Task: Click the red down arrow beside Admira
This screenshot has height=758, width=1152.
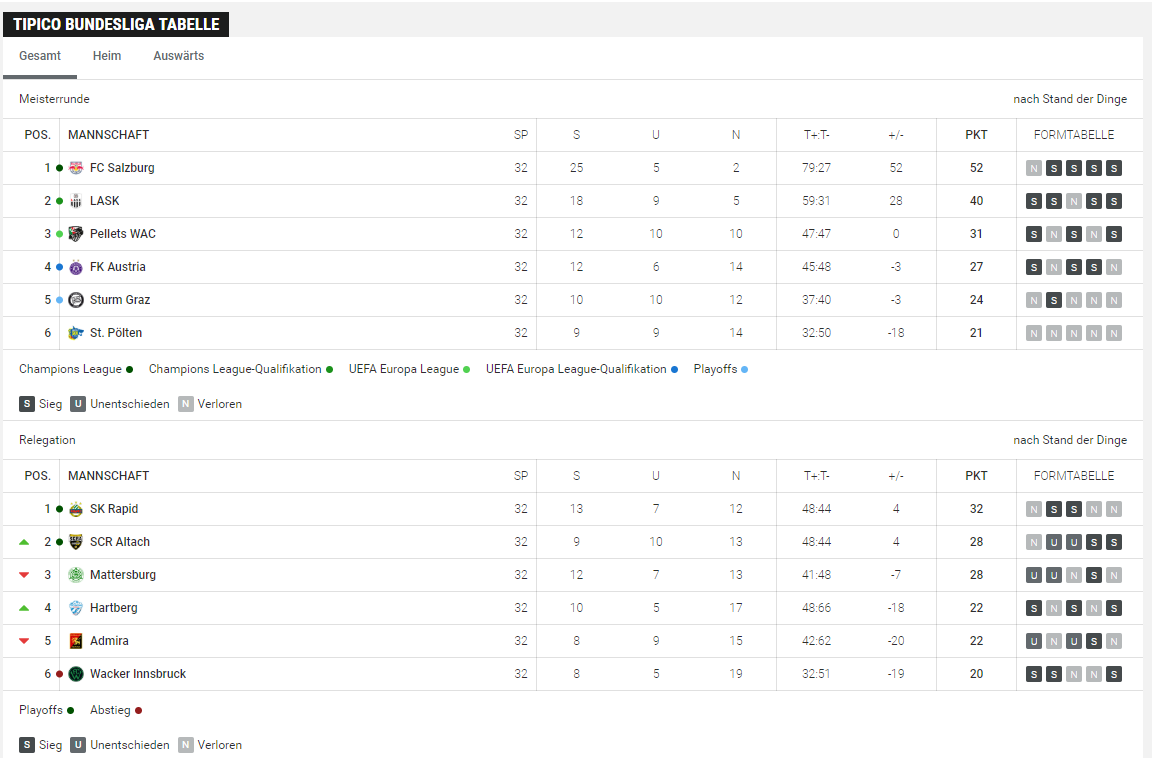Action: click(x=24, y=641)
